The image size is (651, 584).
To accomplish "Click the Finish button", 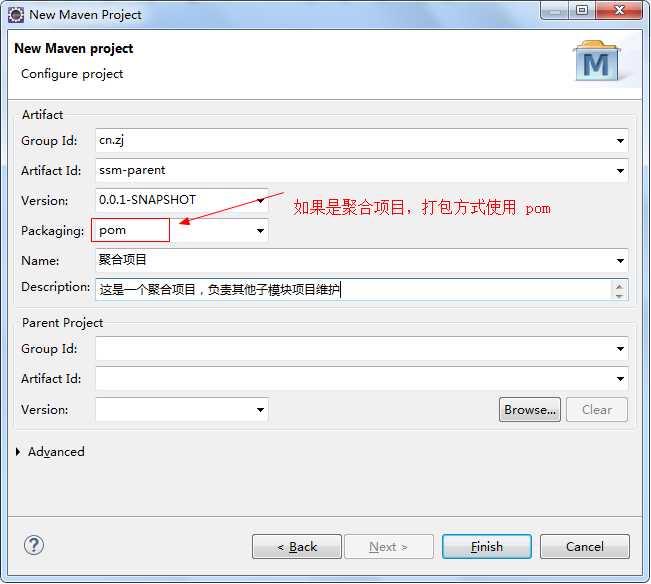I will pos(487,547).
